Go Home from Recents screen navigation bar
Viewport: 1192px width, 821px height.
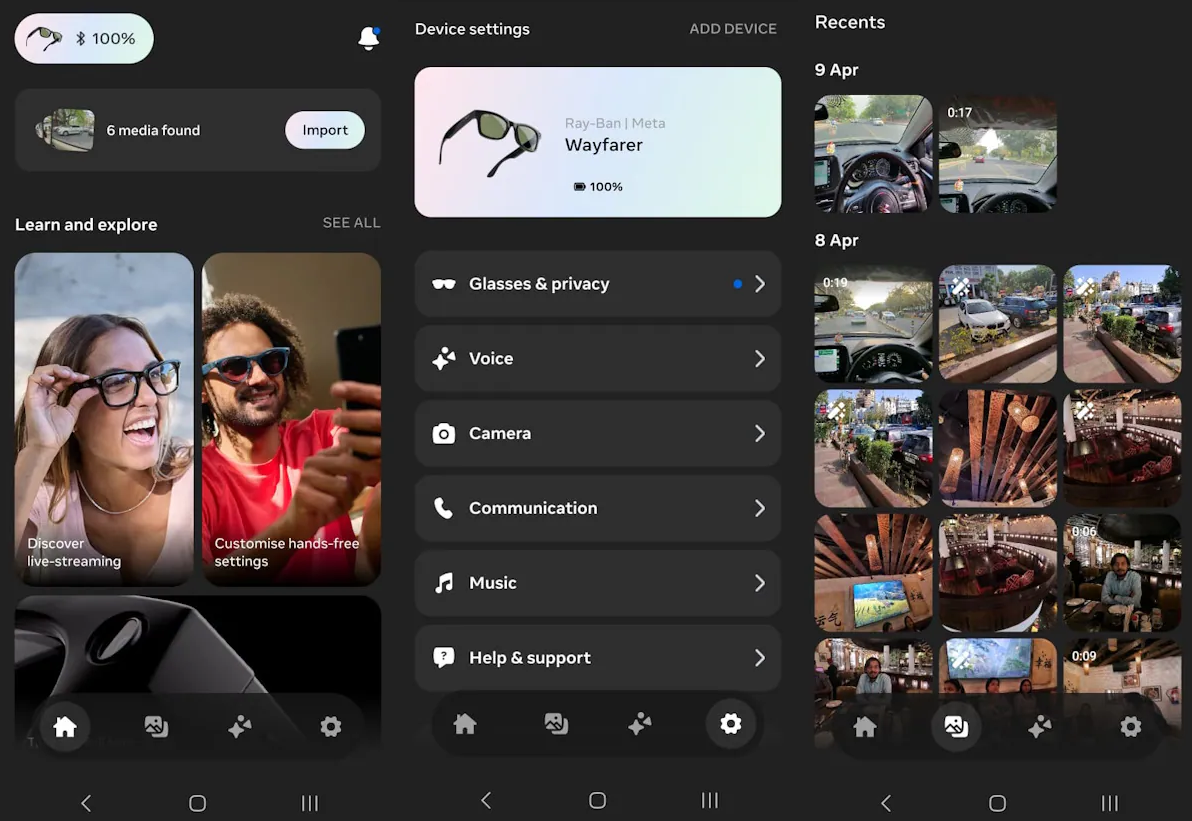(x=864, y=727)
